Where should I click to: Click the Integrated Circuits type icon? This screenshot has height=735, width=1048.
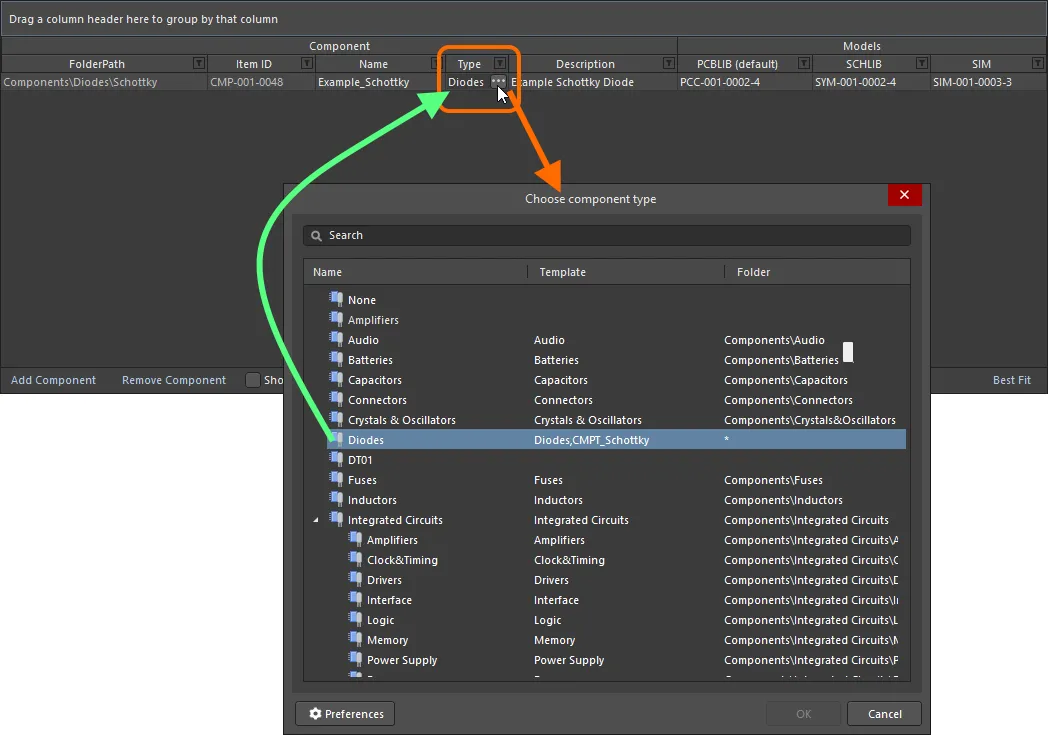pos(336,519)
